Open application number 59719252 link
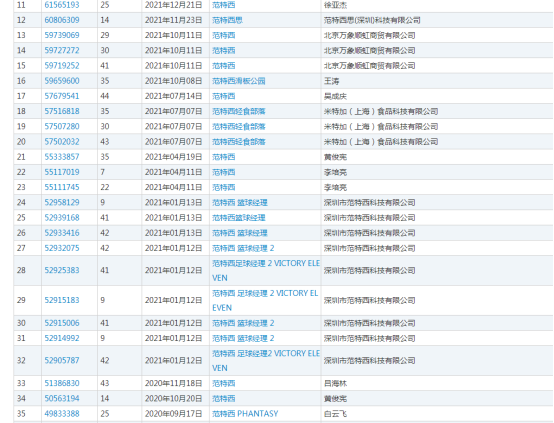This screenshot has height=423, width=554. [62, 66]
